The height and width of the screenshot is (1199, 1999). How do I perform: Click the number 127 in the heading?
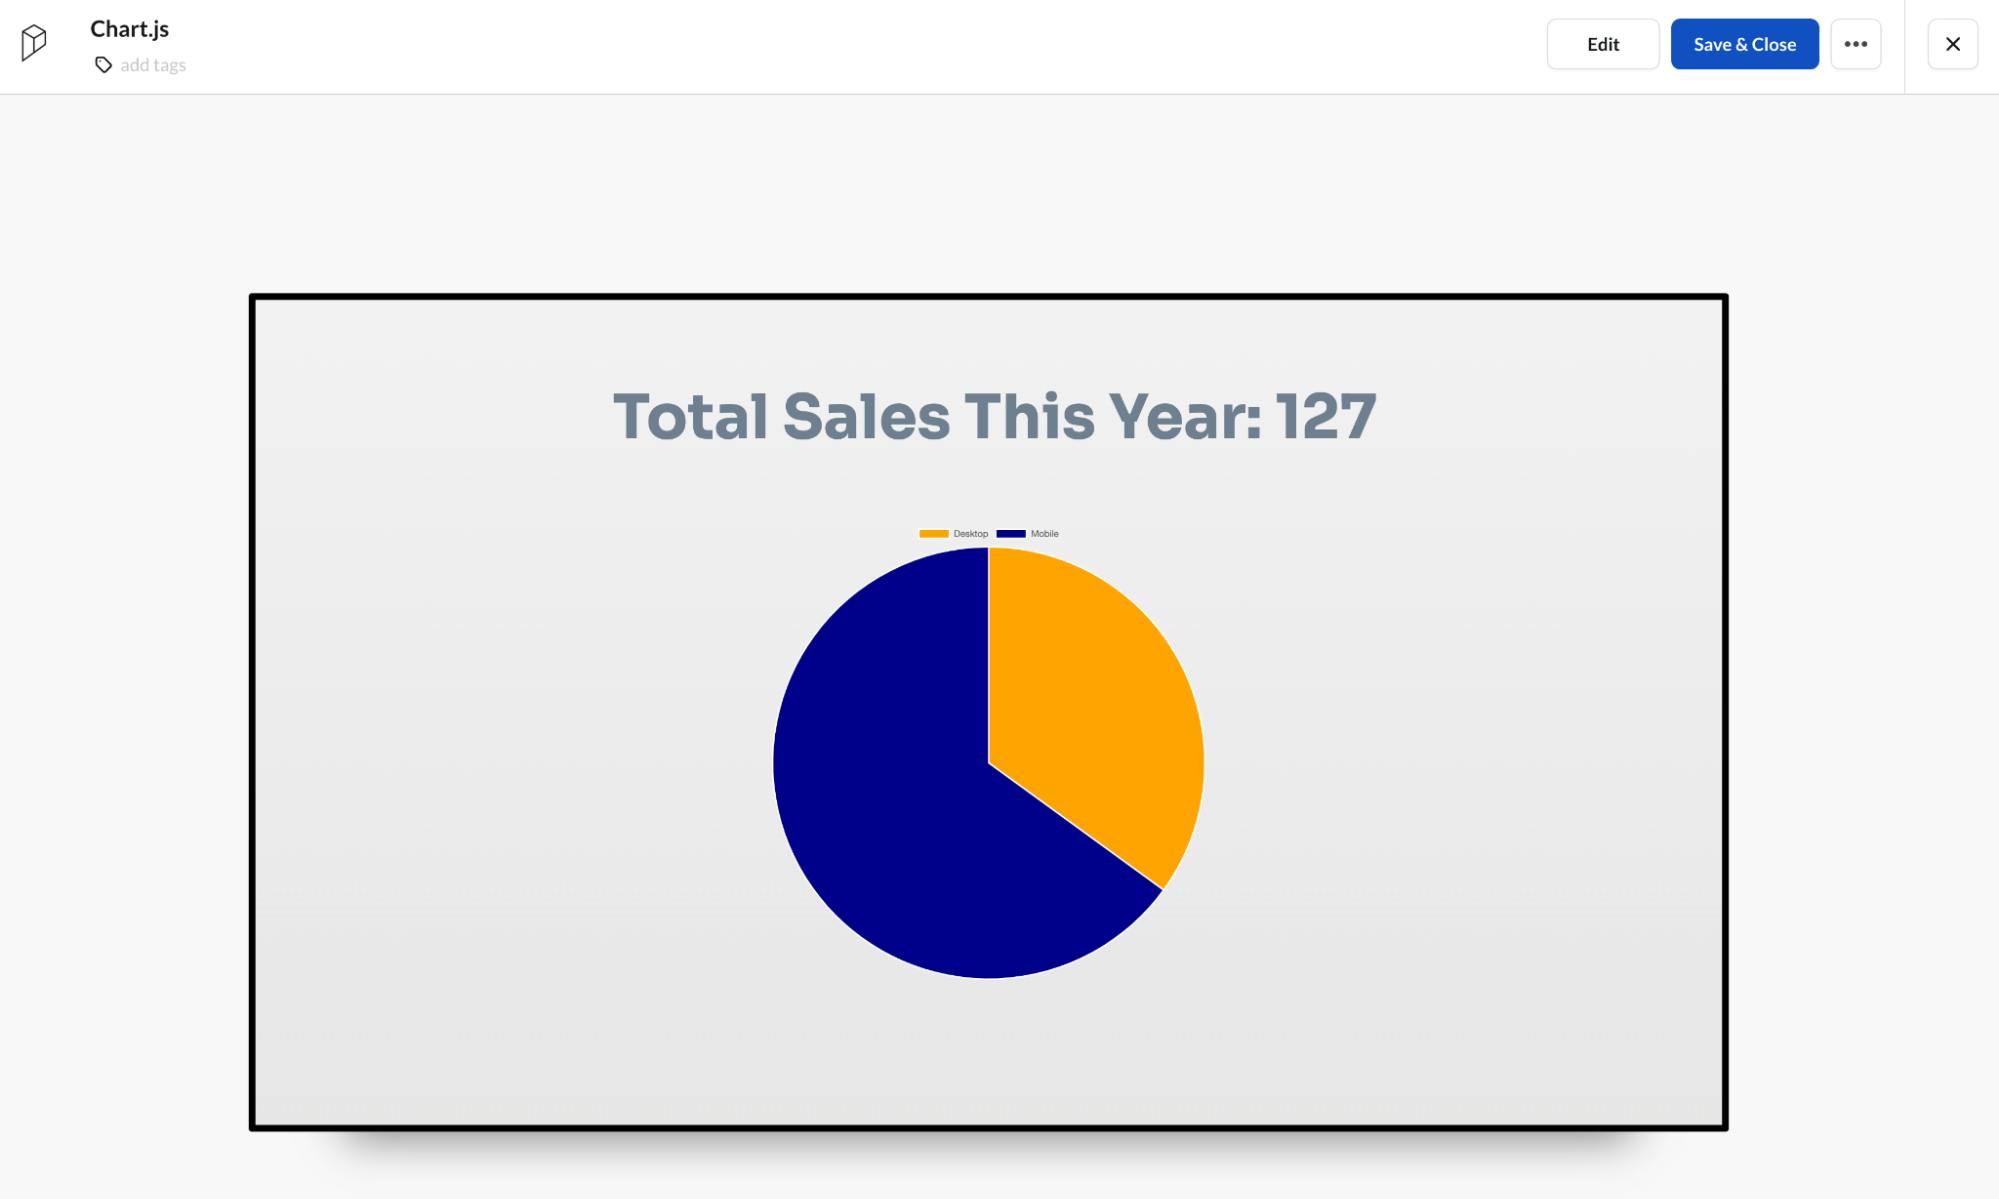(1326, 416)
